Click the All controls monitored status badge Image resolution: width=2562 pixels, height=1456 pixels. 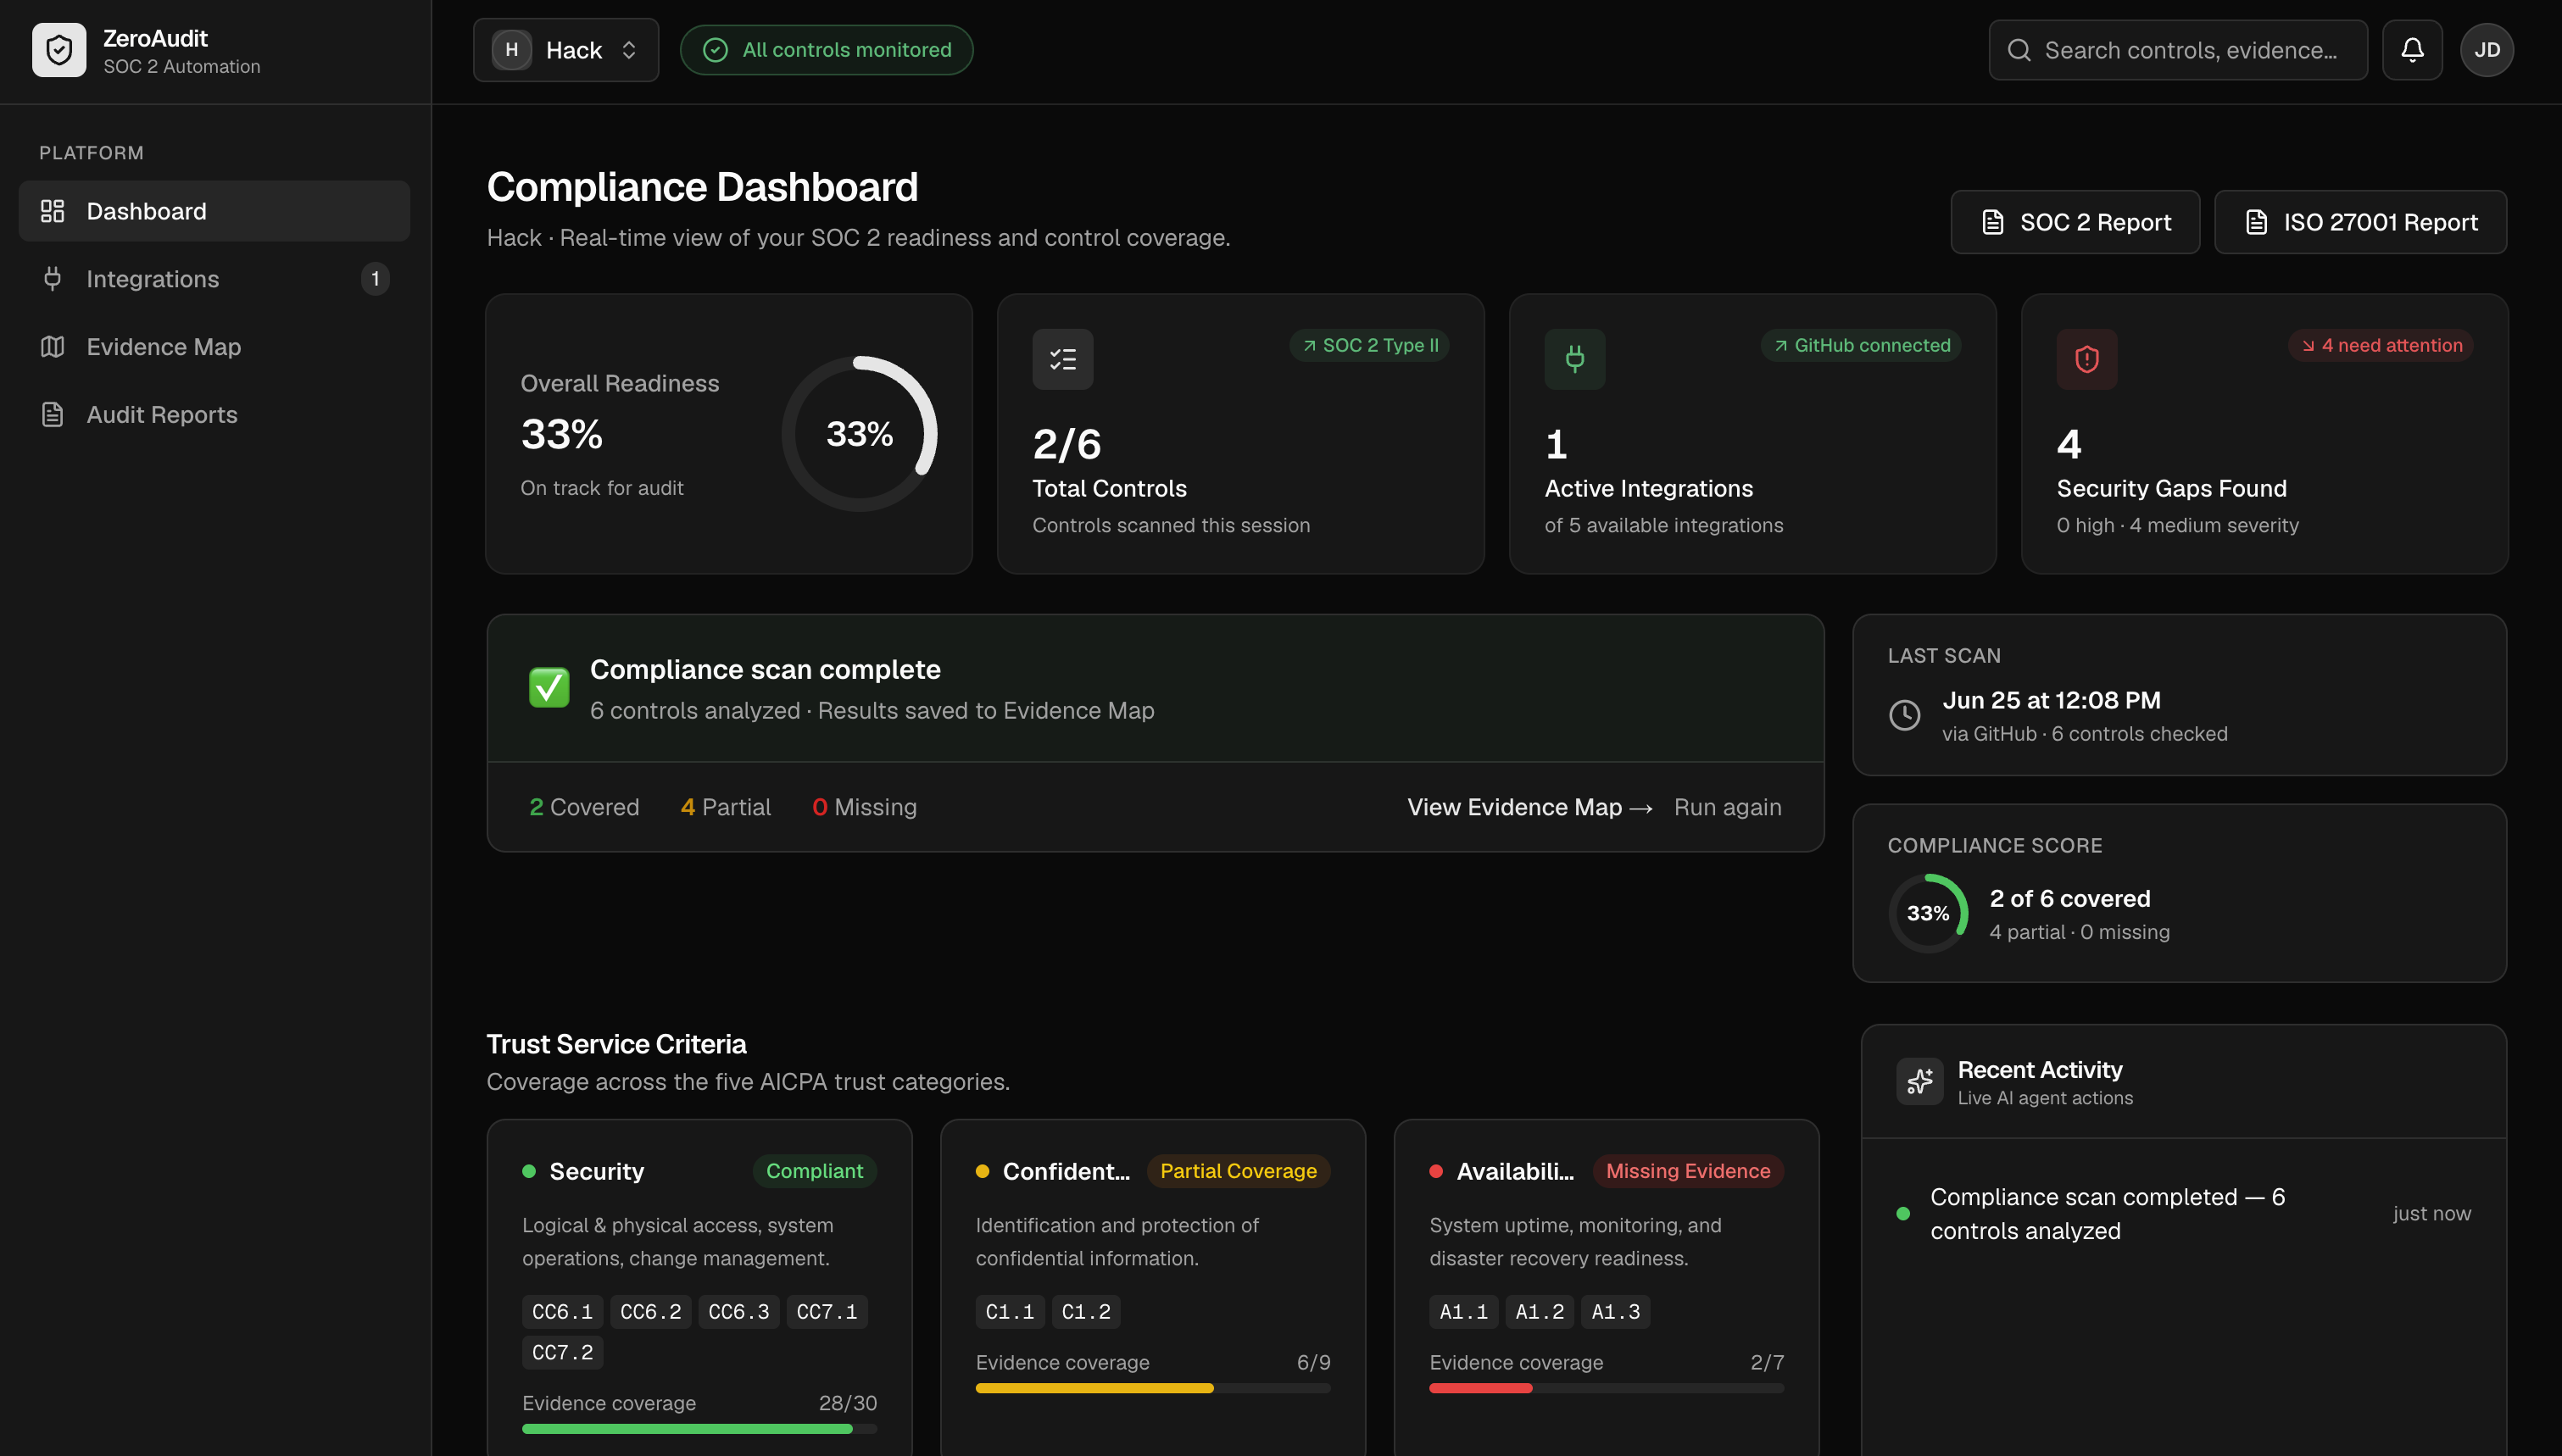[826, 50]
